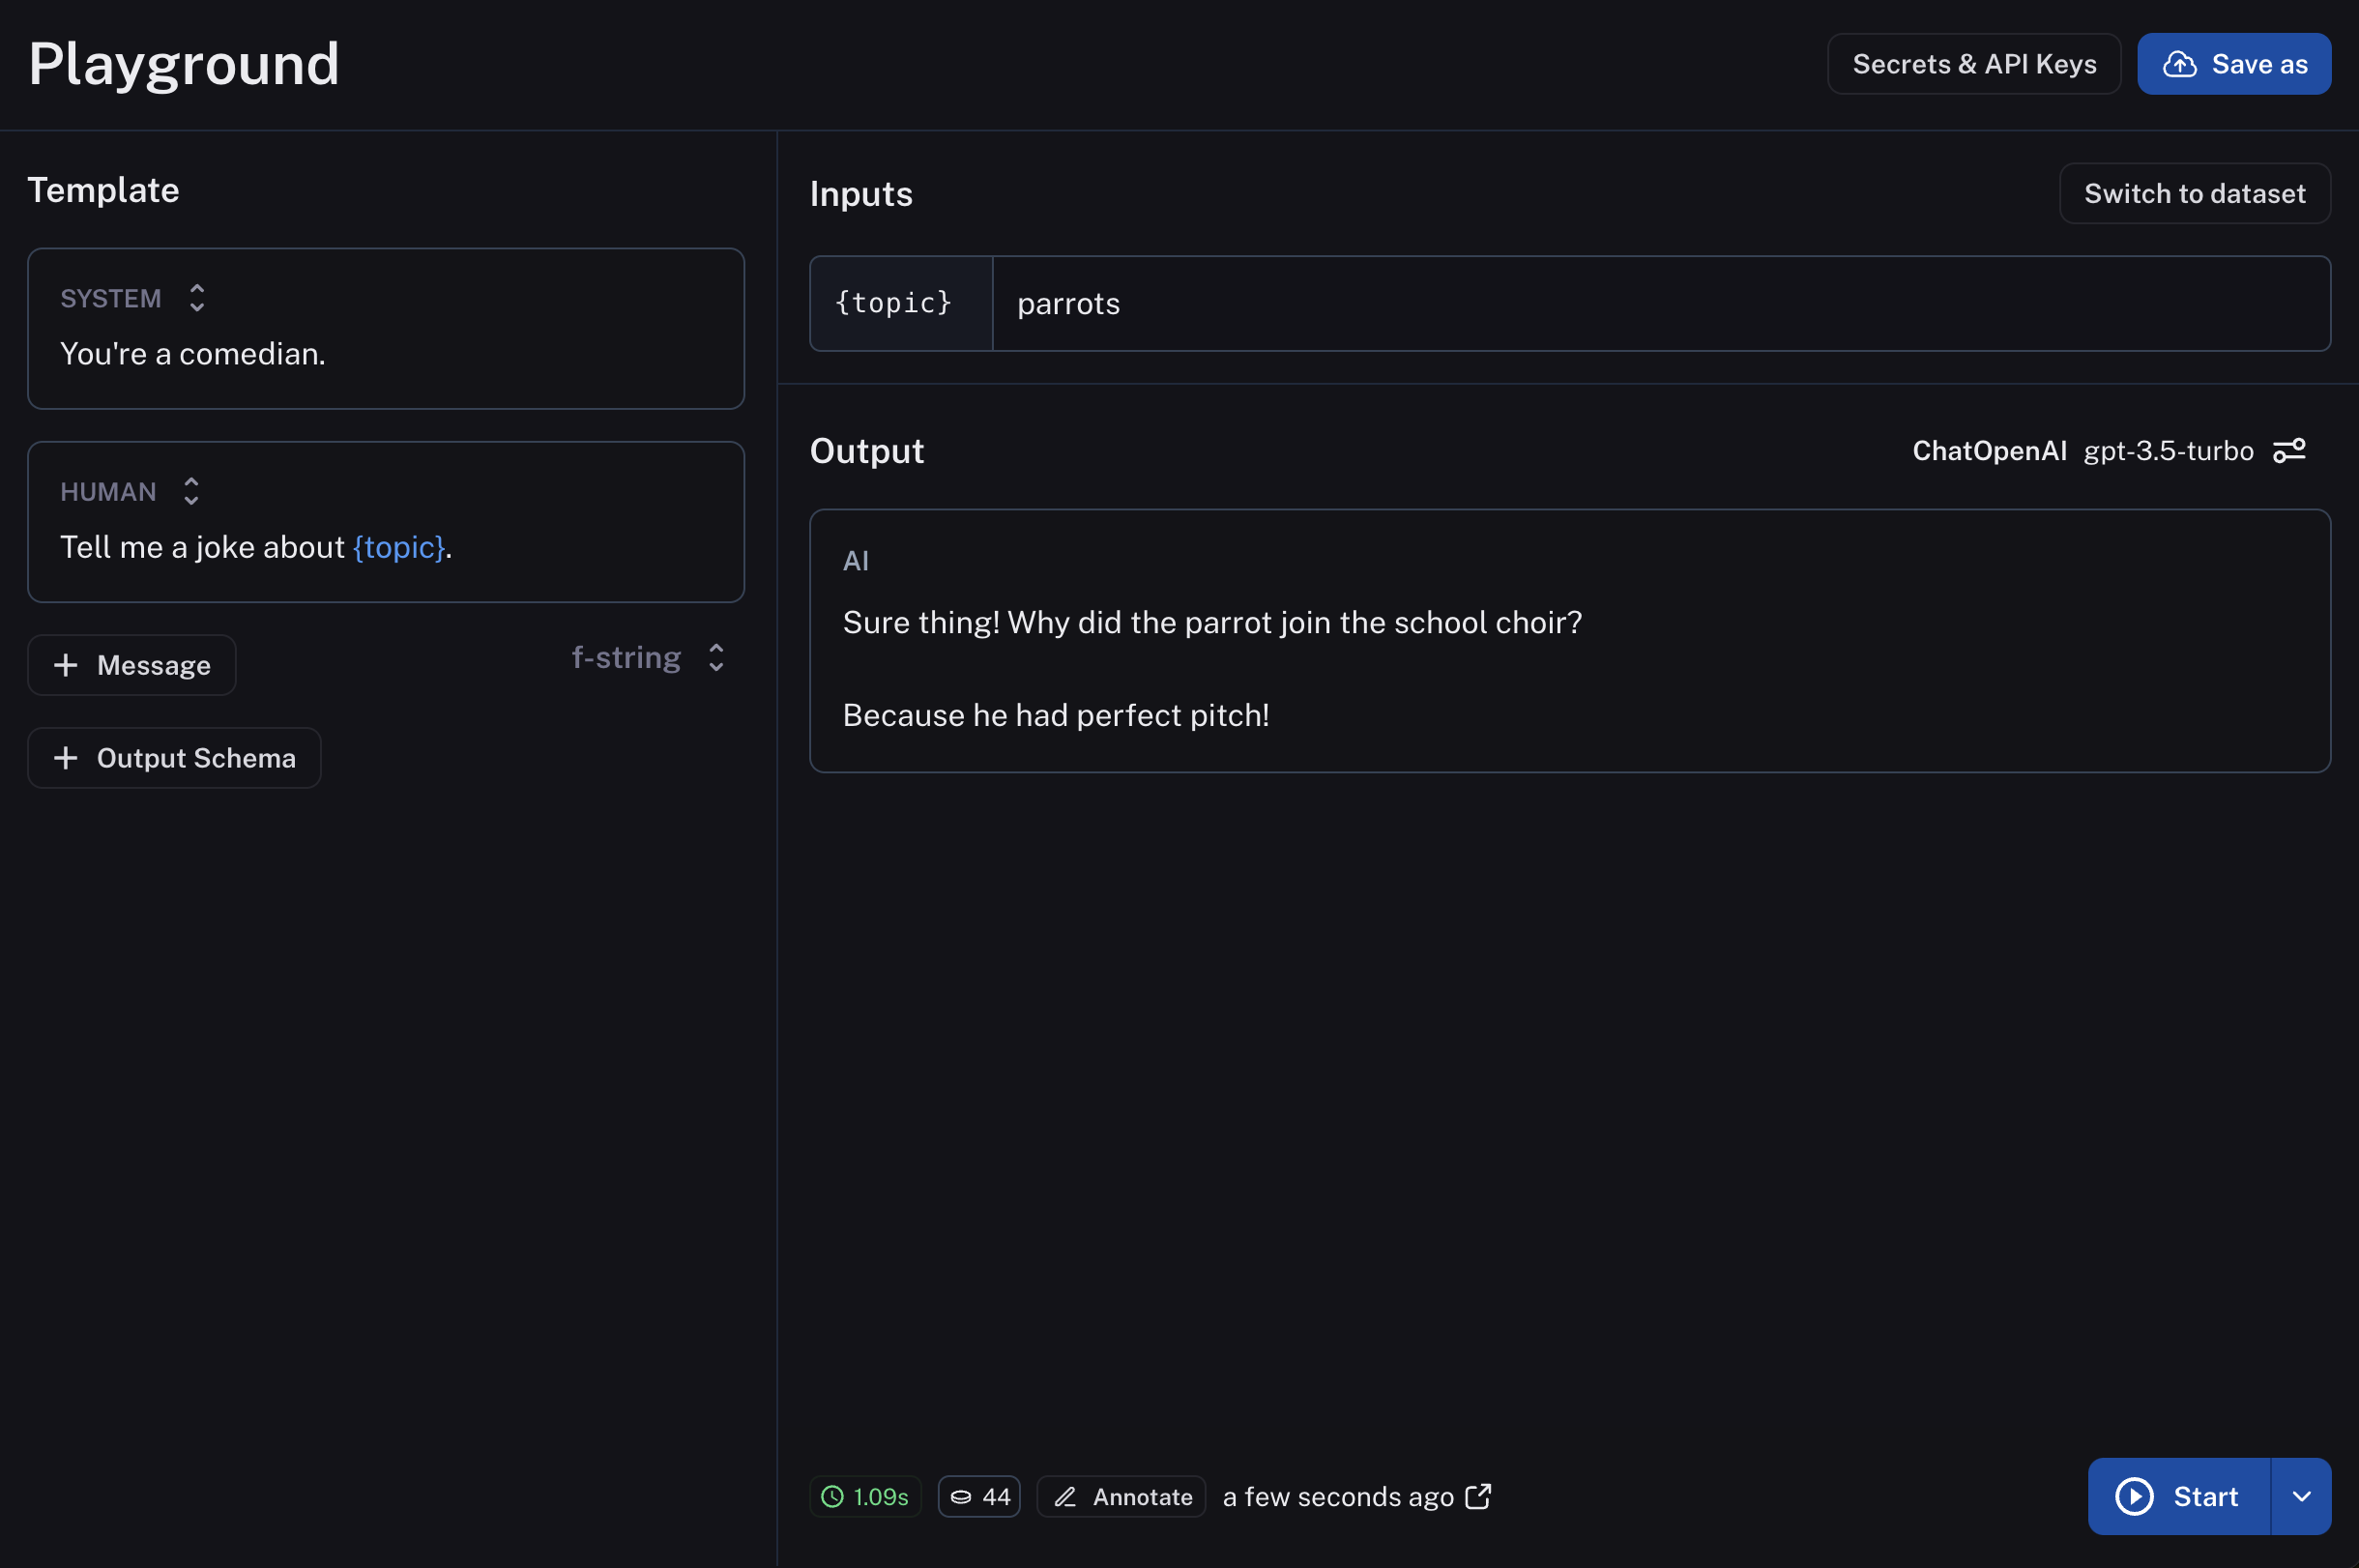
Task: Add a new Message with plus button
Action: coord(132,665)
